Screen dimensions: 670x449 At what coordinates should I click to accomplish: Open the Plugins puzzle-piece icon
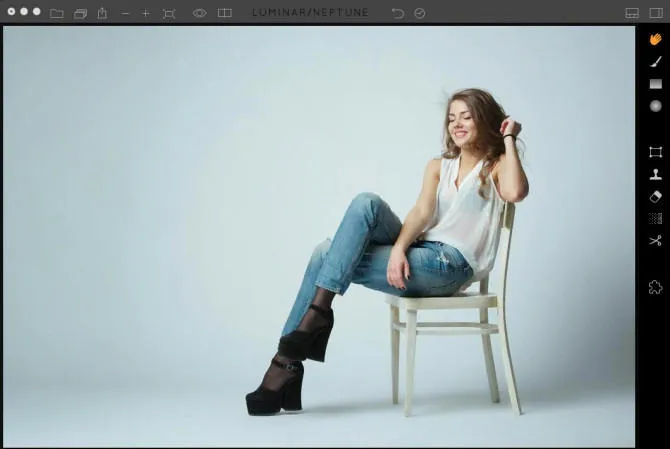pyautogui.click(x=655, y=287)
